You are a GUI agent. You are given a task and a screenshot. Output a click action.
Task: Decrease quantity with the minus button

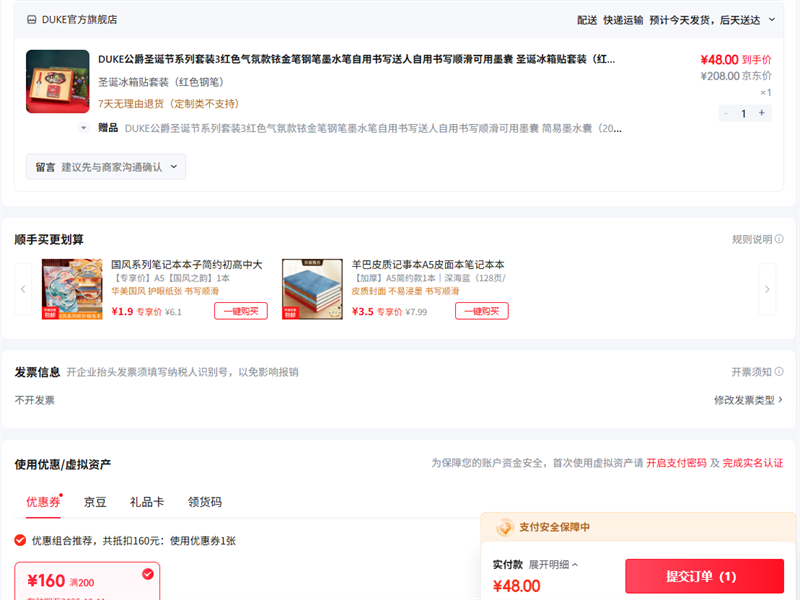(x=725, y=113)
